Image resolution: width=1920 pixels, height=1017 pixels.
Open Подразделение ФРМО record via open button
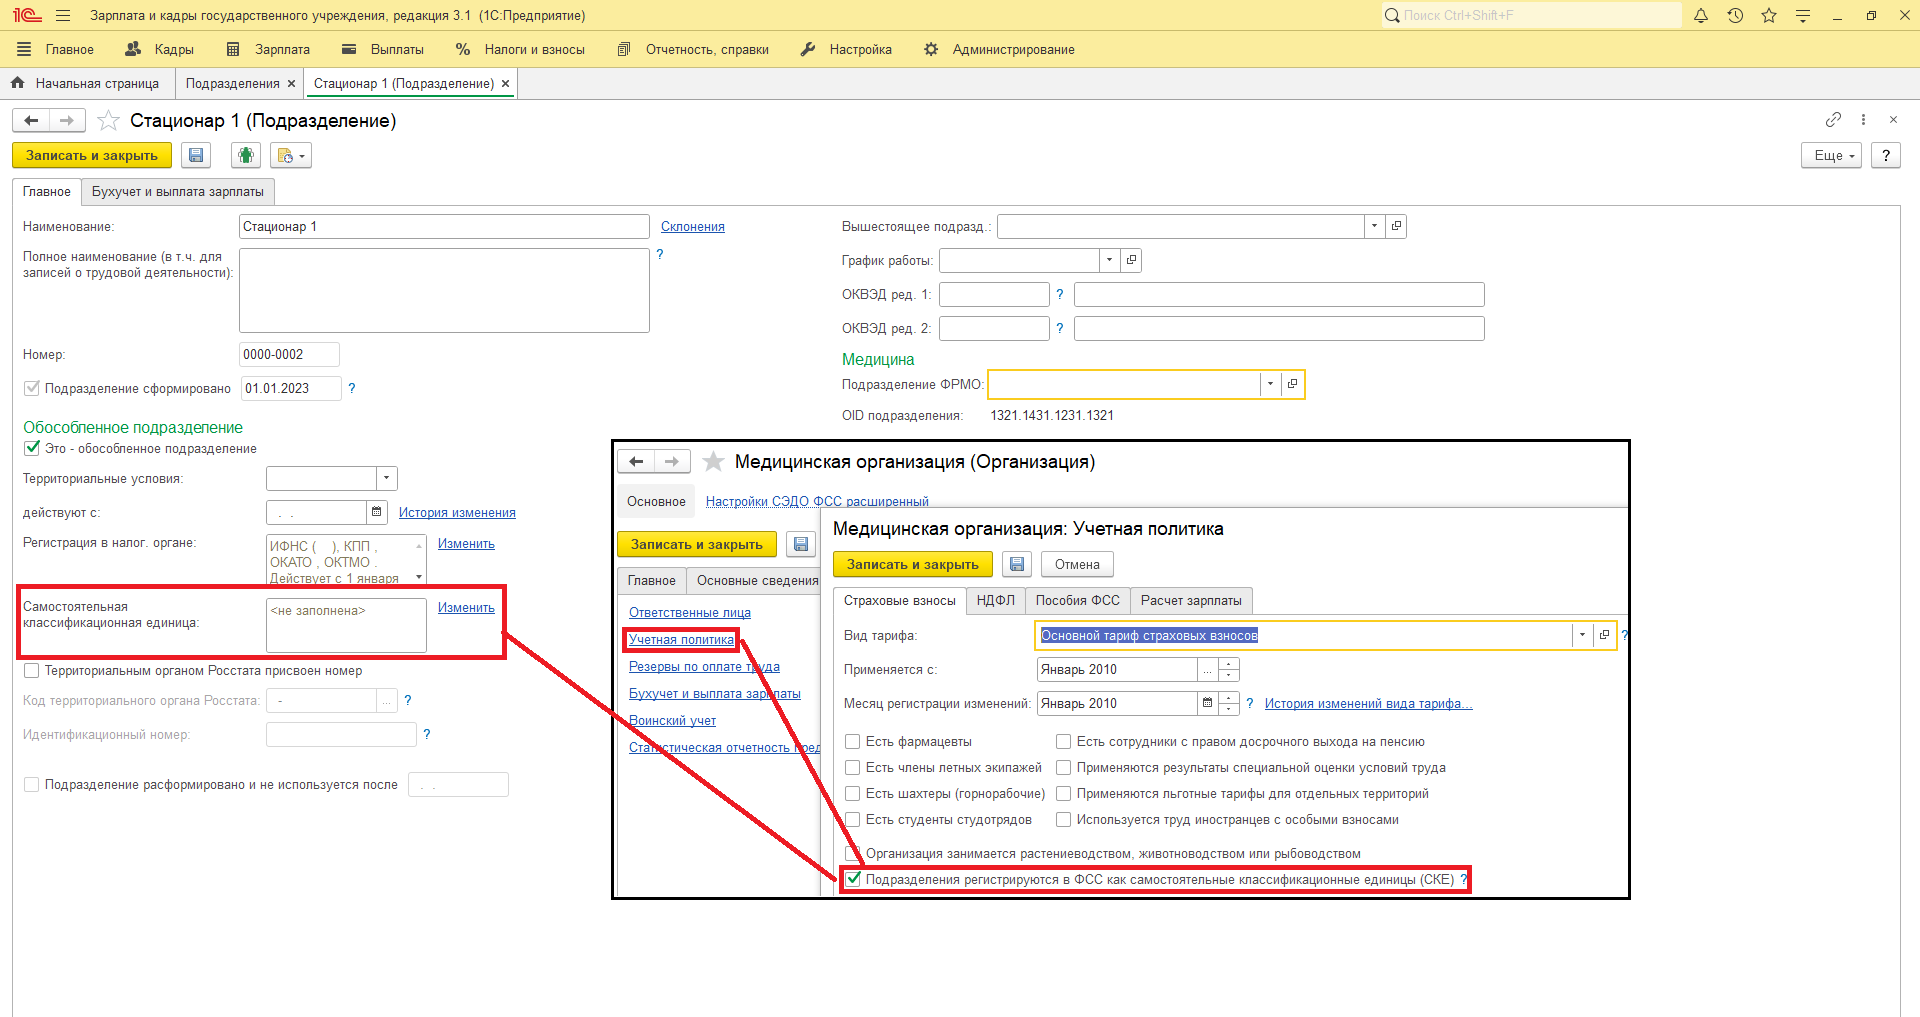(x=1292, y=384)
